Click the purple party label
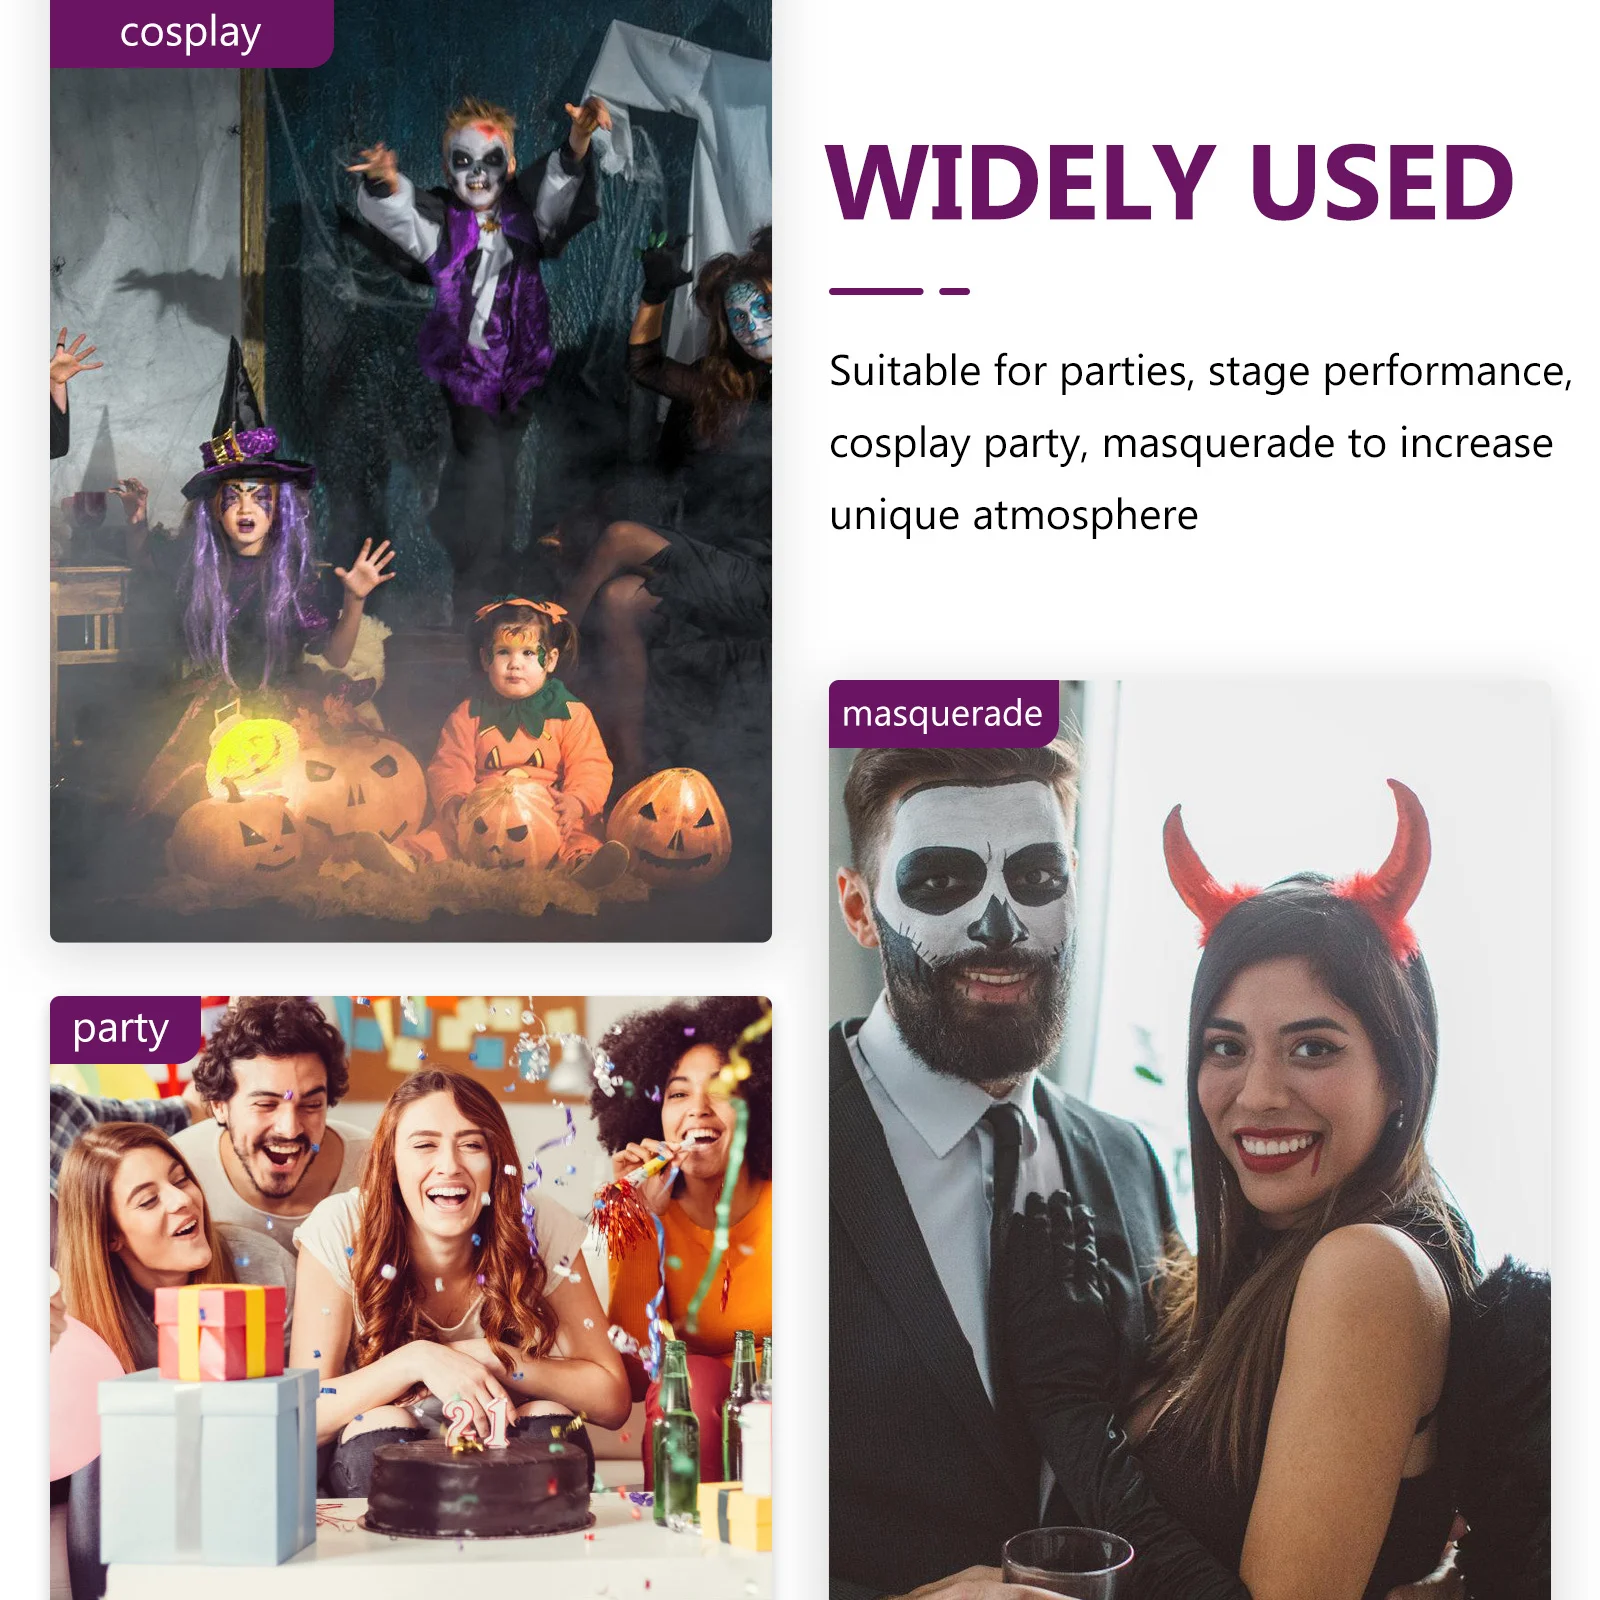This screenshot has height=1600, width=1600. pyautogui.click(x=125, y=1029)
